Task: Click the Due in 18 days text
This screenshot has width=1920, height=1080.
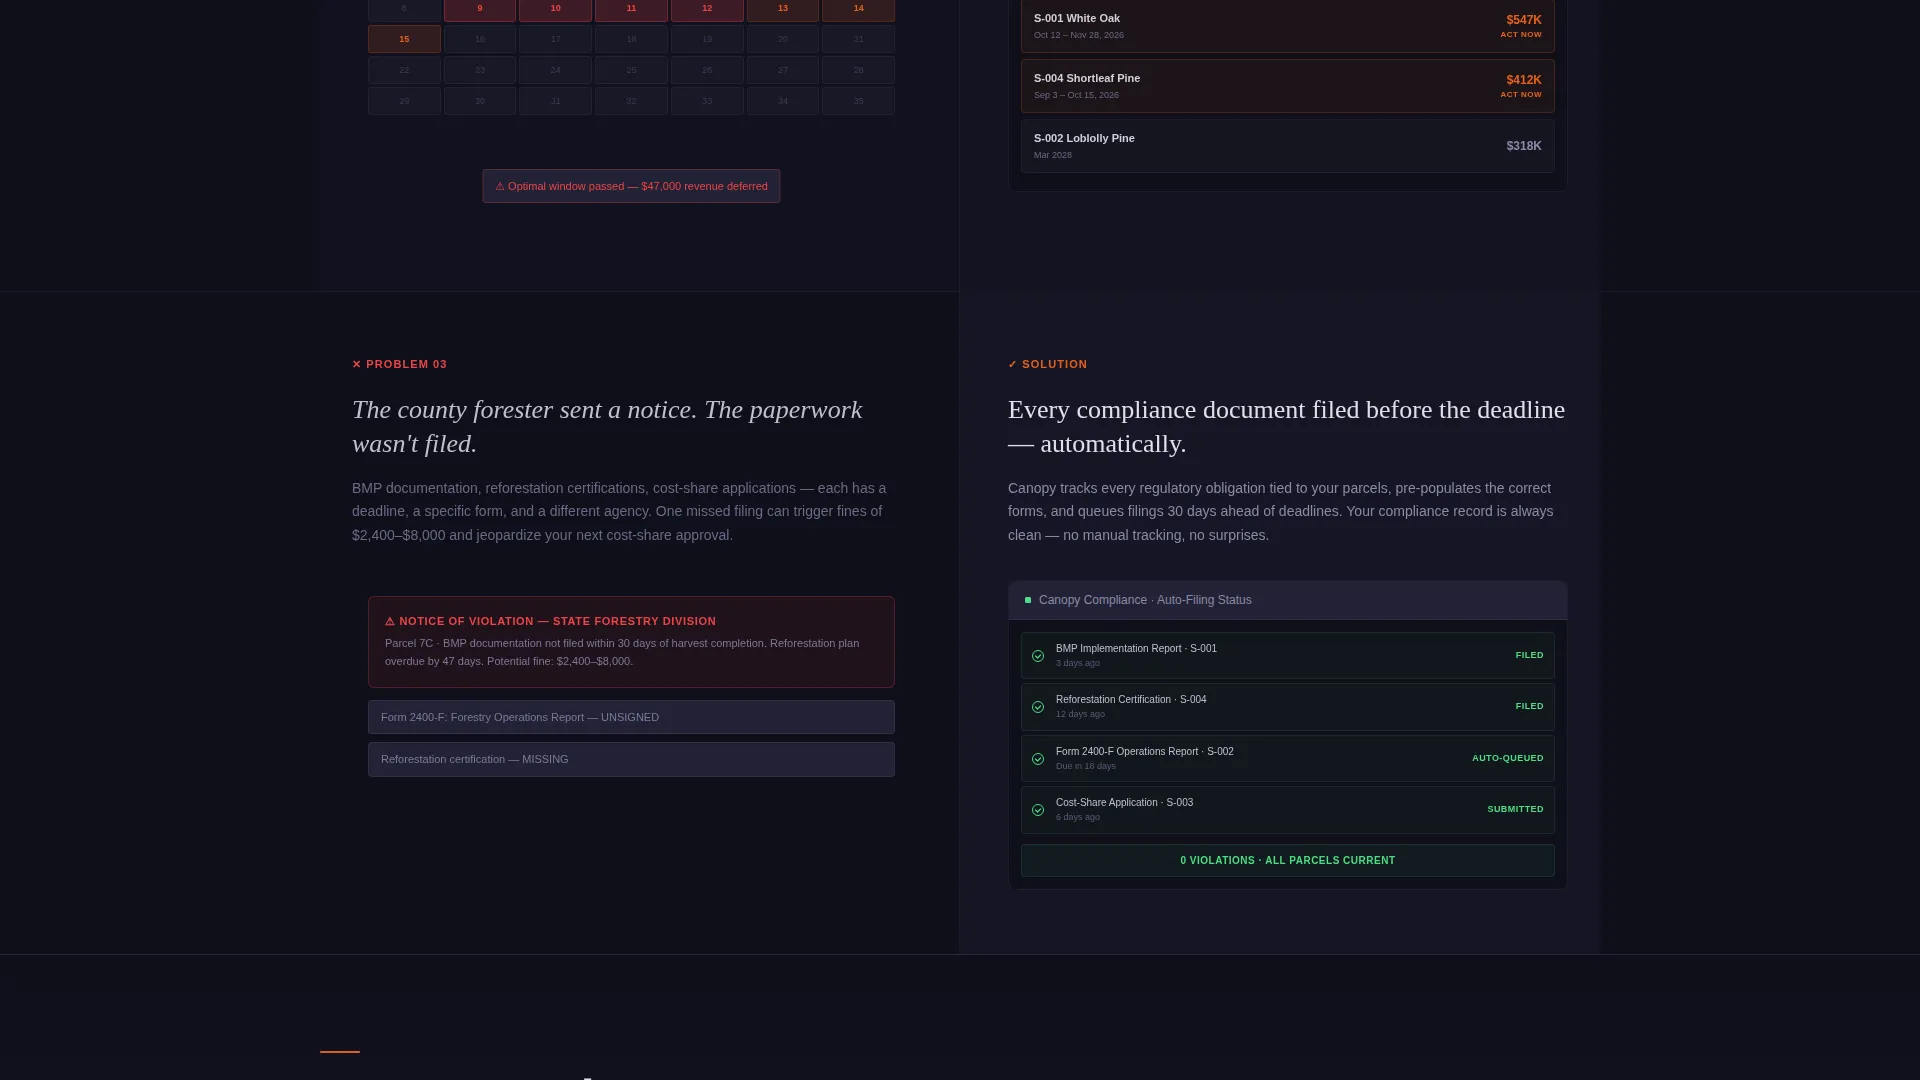Action: [x=1085, y=767]
